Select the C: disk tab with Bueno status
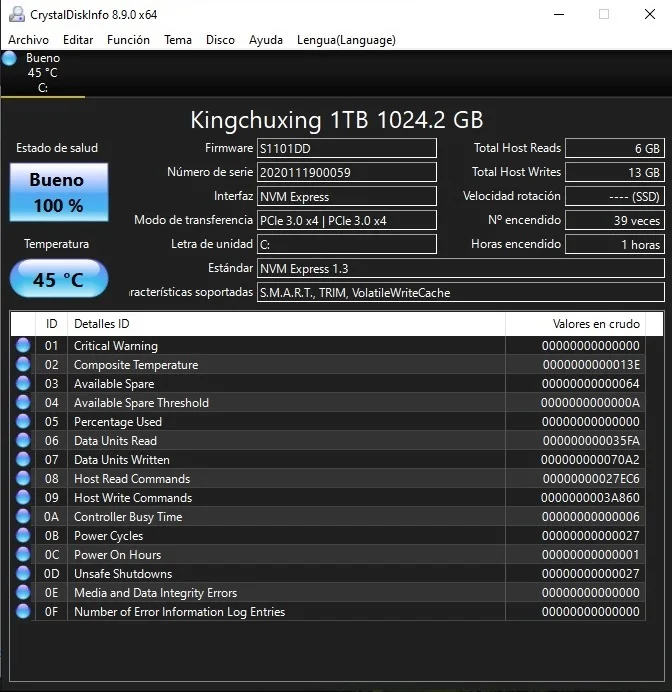The height and width of the screenshot is (692, 672). click(43, 73)
